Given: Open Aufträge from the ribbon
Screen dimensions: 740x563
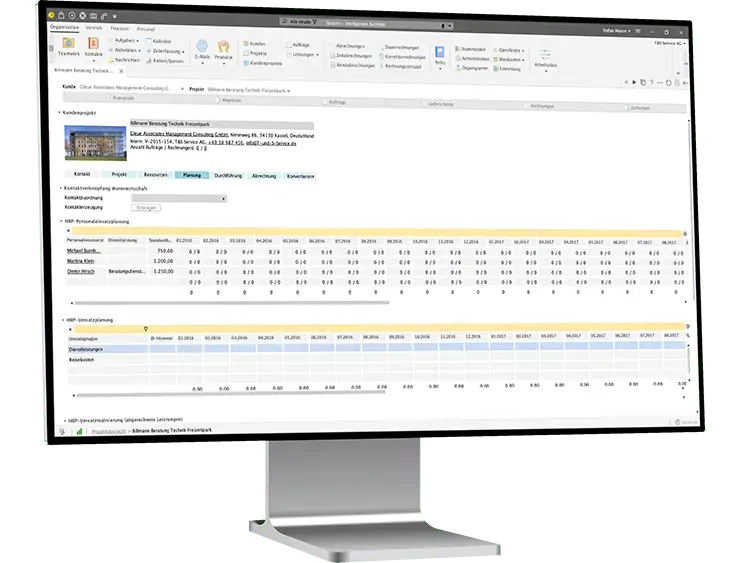Looking at the screenshot, I should pyautogui.click(x=298, y=45).
